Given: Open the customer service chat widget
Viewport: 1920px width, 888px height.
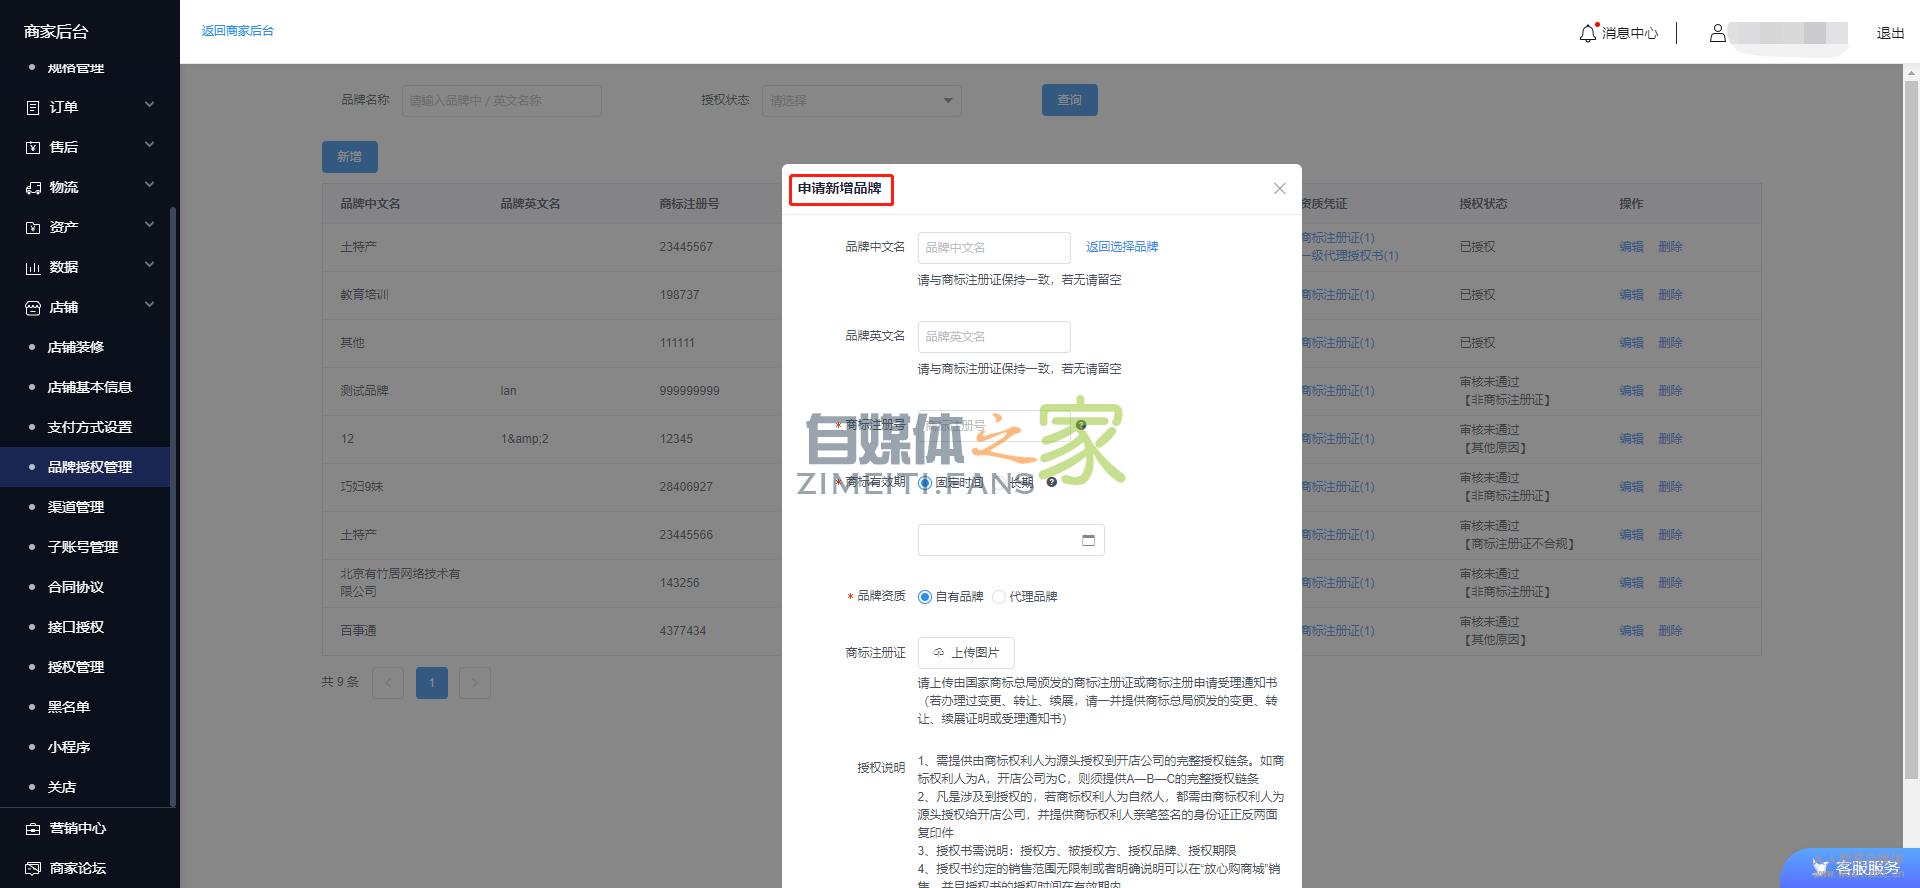Looking at the screenshot, I should click(1854, 867).
